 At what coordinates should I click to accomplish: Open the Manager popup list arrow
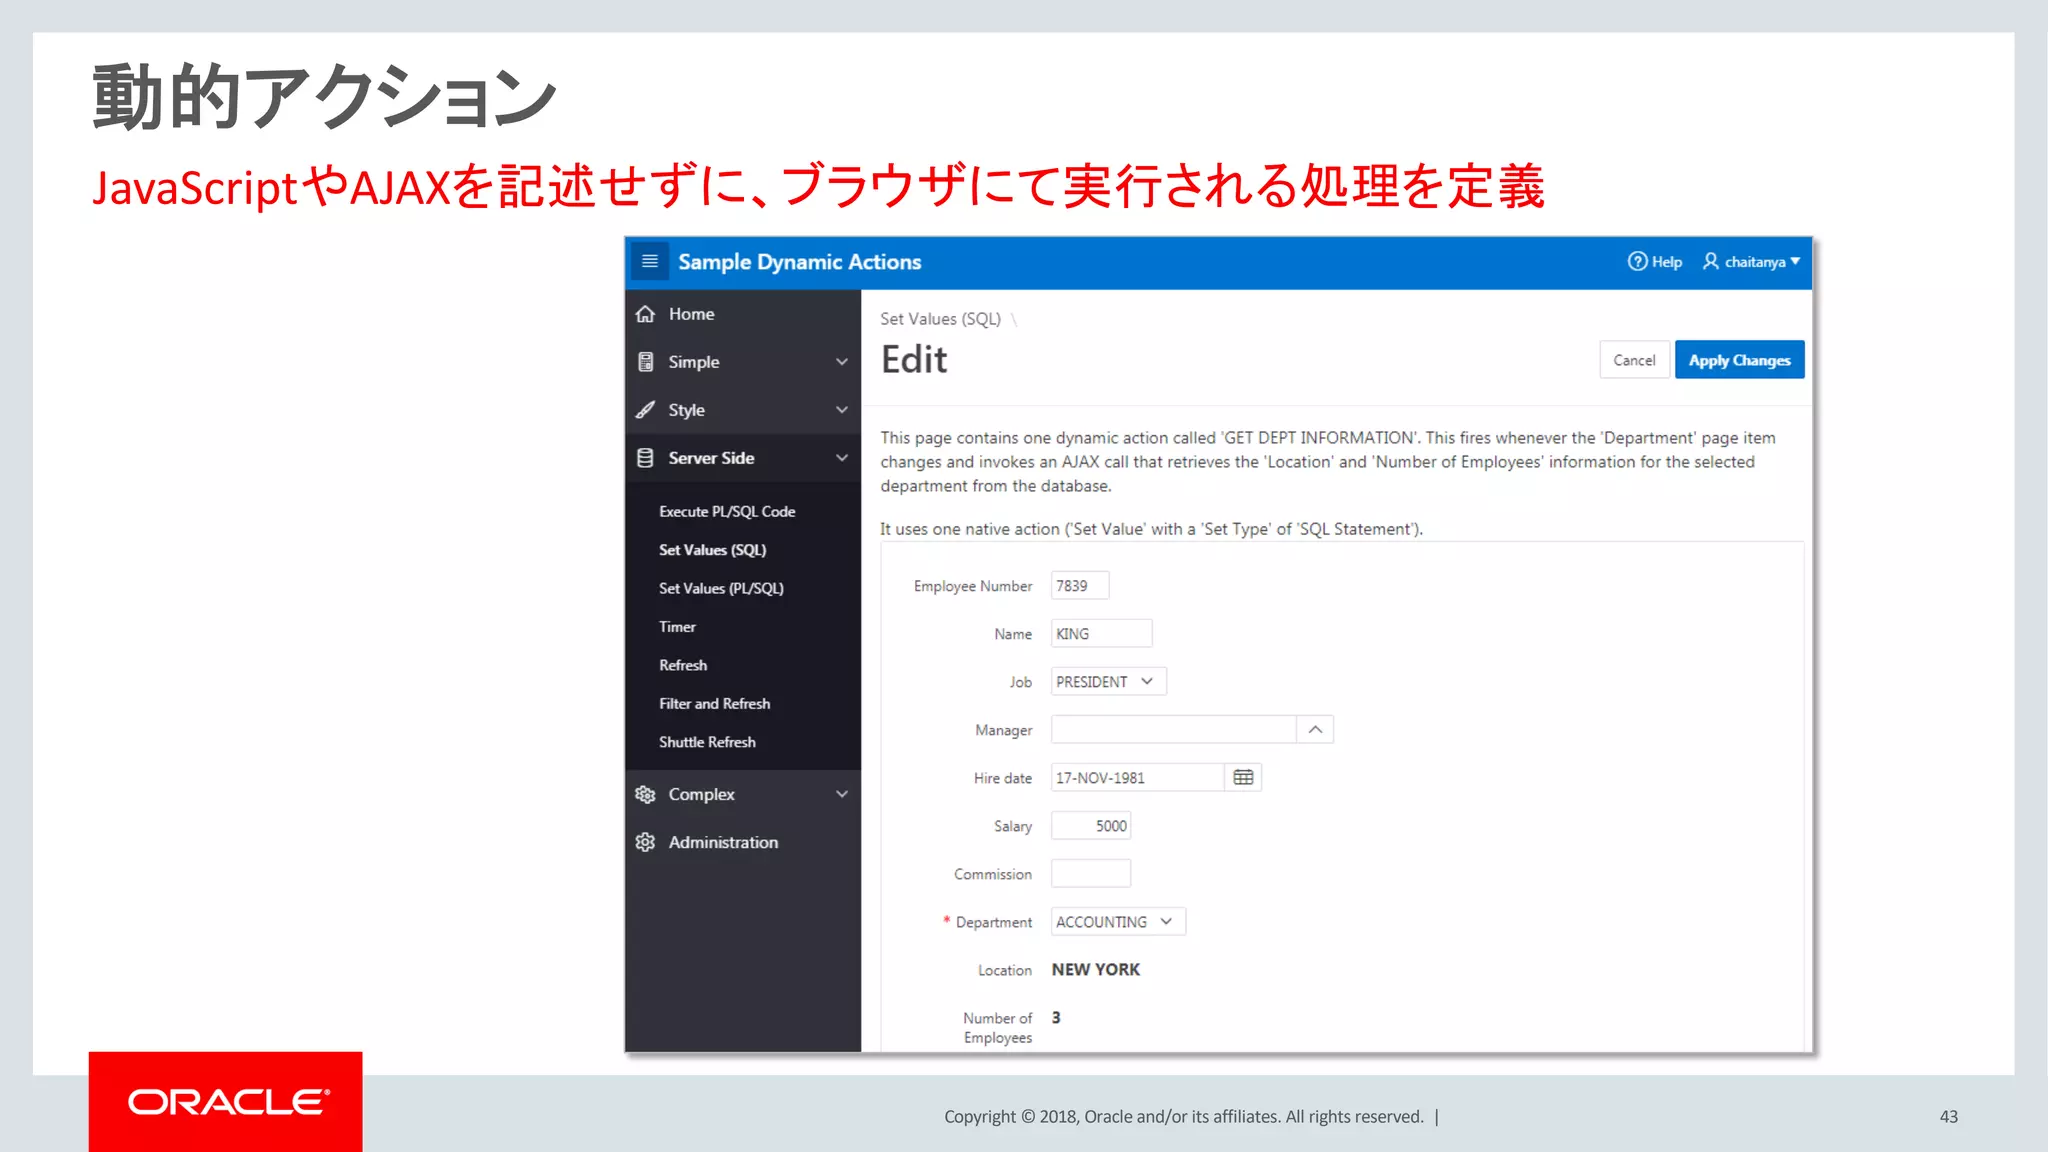pos(1315,729)
